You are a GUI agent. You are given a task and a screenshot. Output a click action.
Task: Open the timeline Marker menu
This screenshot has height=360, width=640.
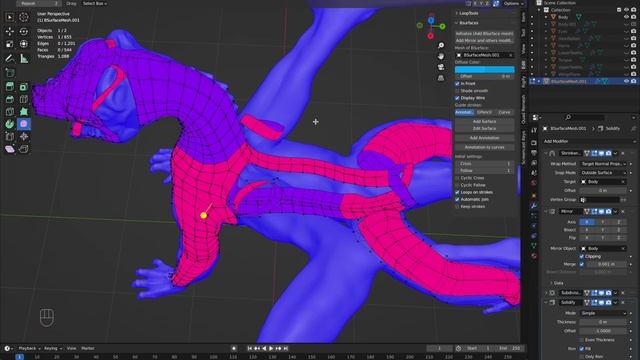88,348
